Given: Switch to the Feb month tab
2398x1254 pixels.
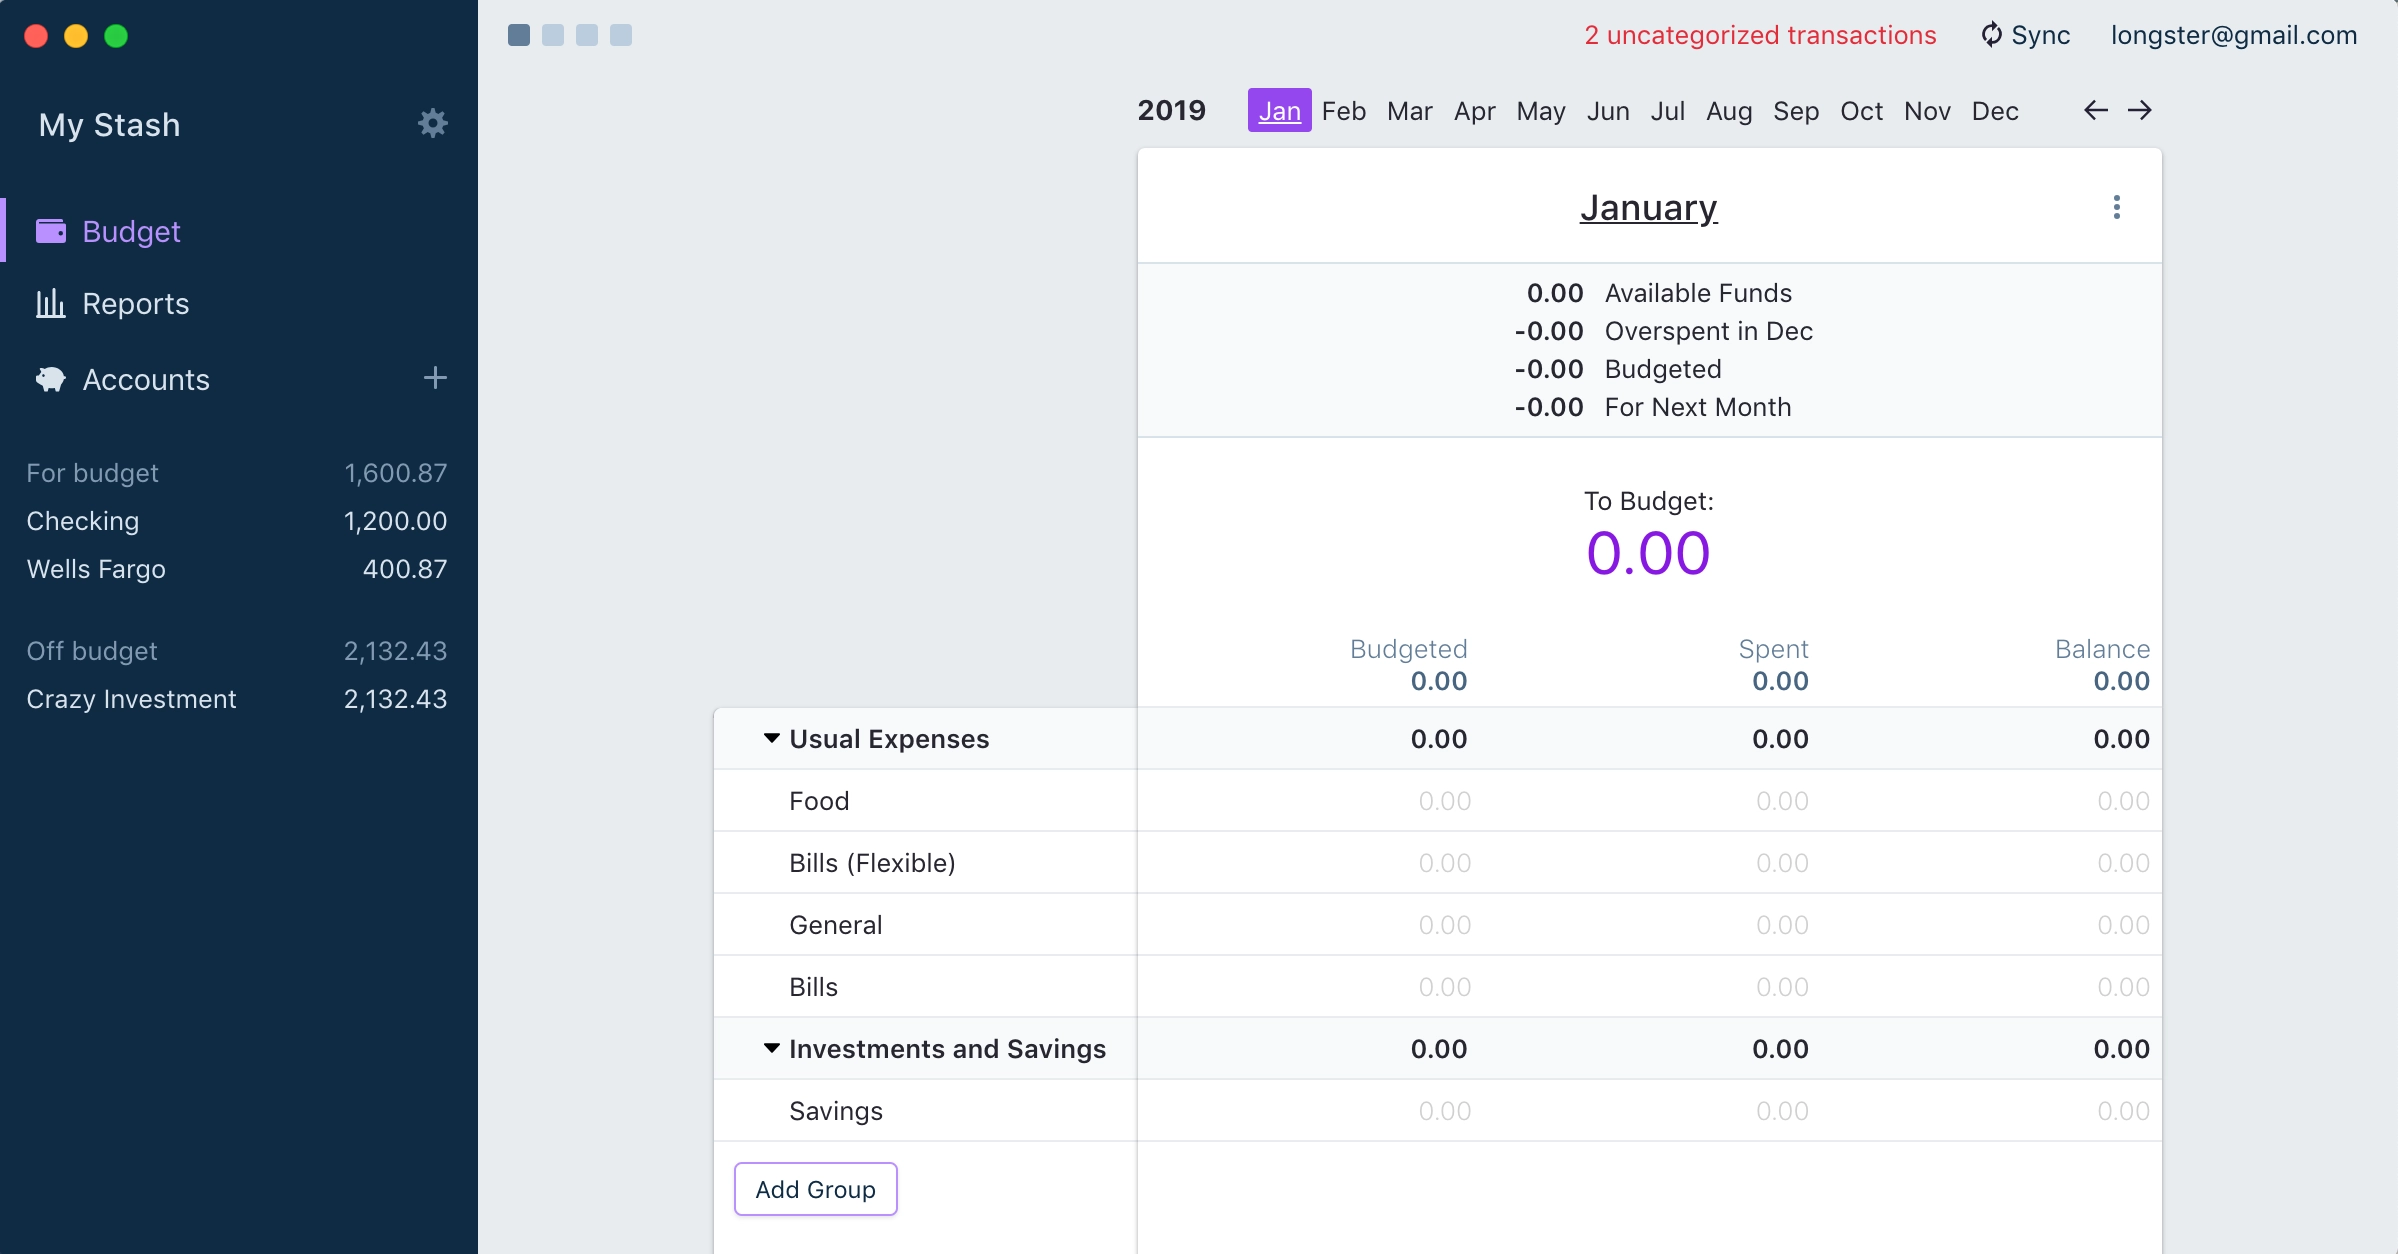Looking at the screenshot, I should (x=1343, y=111).
